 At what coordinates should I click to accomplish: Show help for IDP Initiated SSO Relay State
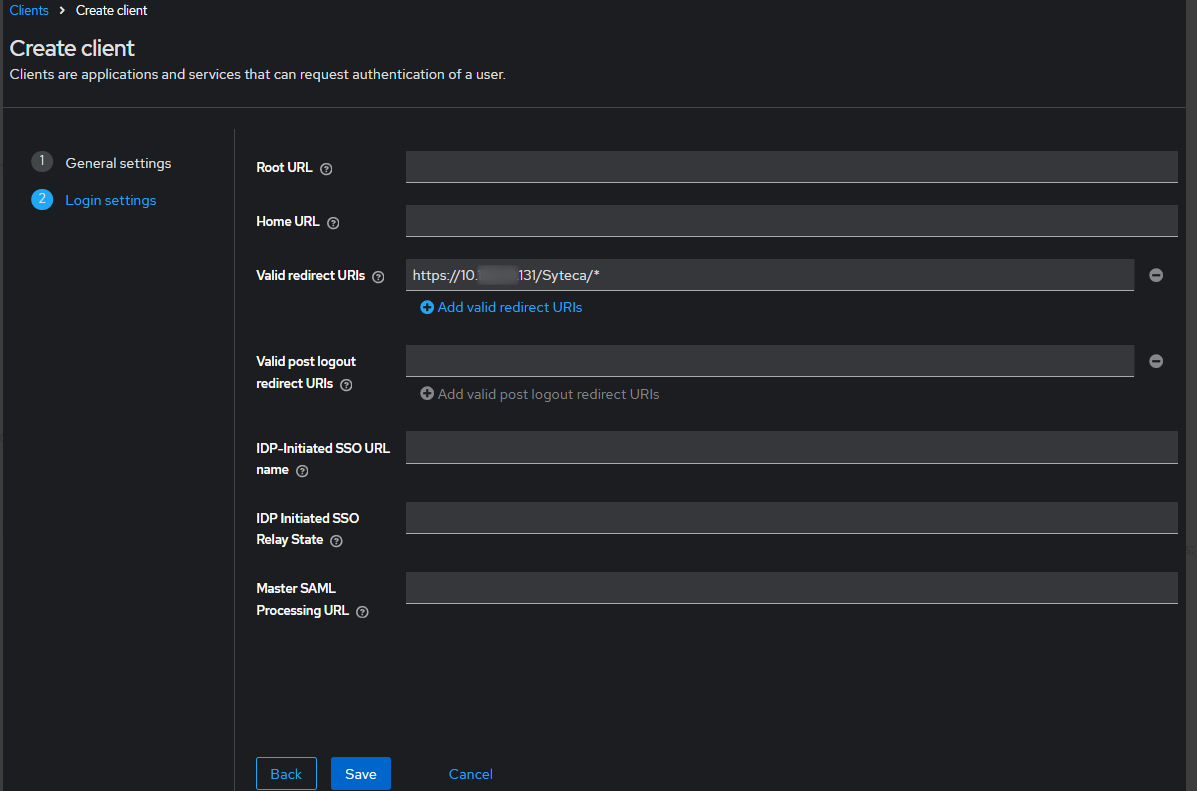click(x=336, y=541)
